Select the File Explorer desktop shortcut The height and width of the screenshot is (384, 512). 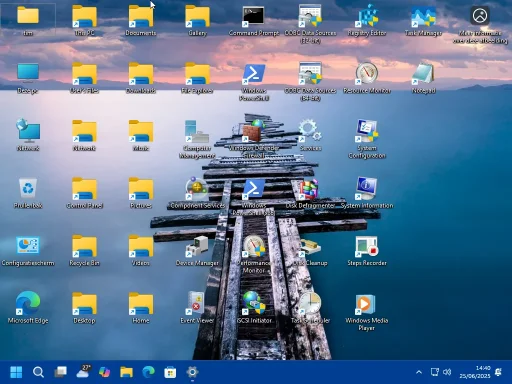coord(197,77)
